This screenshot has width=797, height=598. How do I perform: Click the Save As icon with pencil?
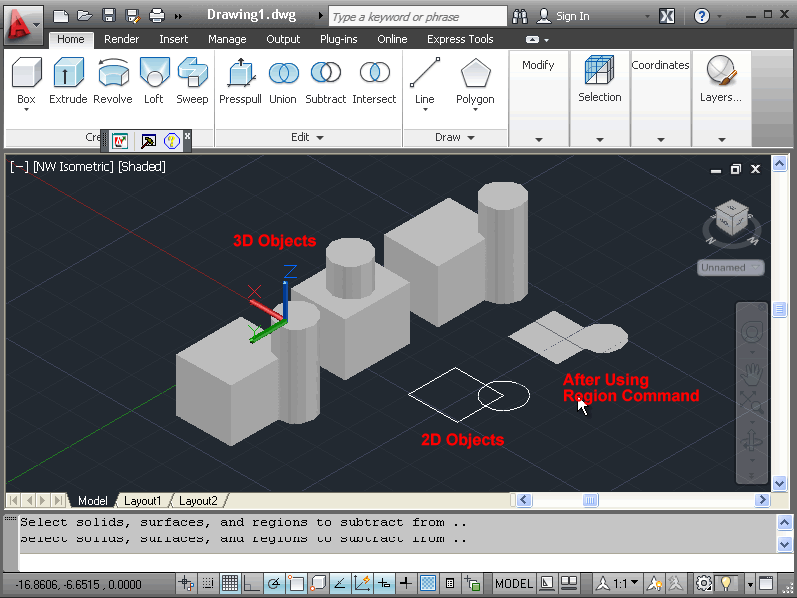pos(132,16)
